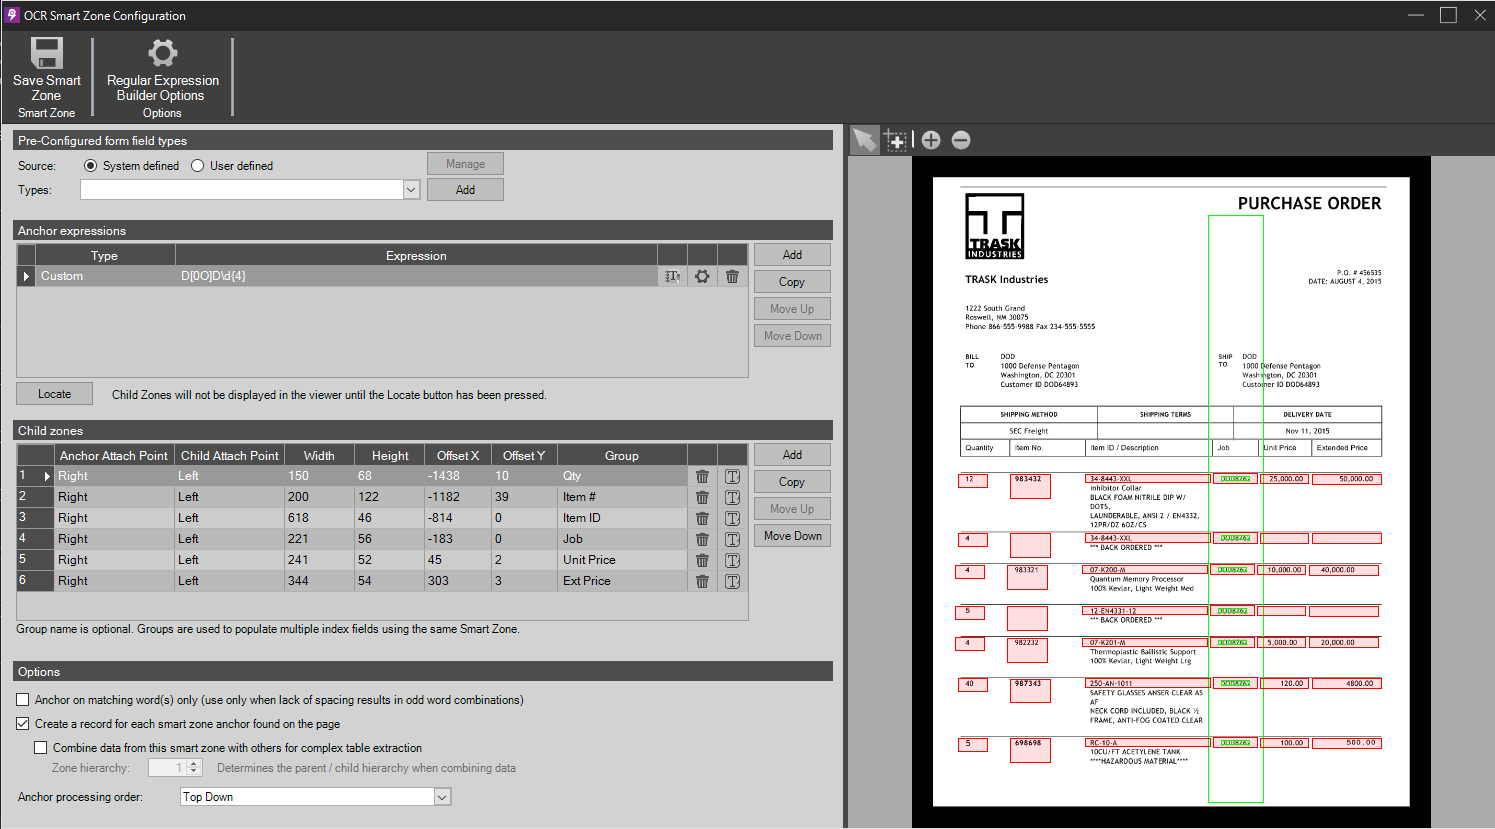
Task: Enable Anchor on matching word(s) only
Action: click(x=23, y=700)
